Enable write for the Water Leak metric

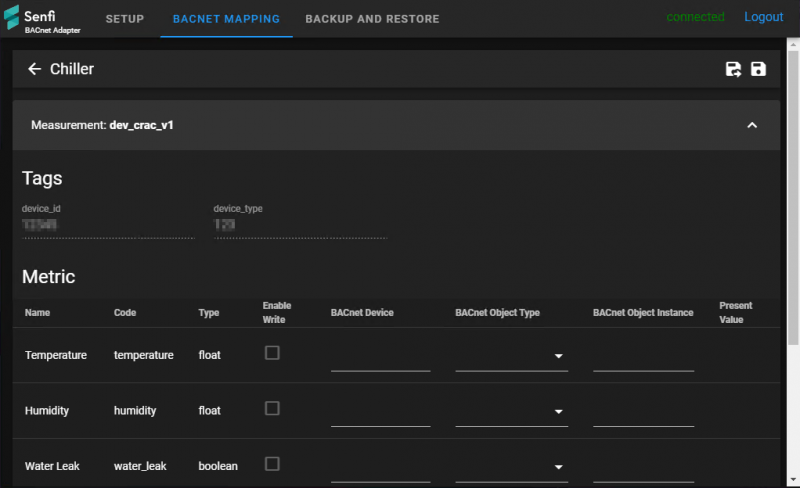(272, 463)
